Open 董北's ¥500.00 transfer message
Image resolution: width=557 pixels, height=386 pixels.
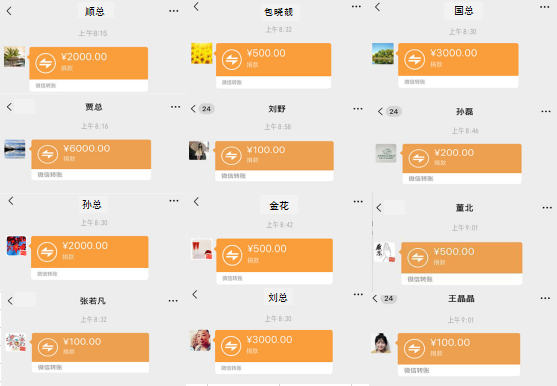(x=461, y=263)
